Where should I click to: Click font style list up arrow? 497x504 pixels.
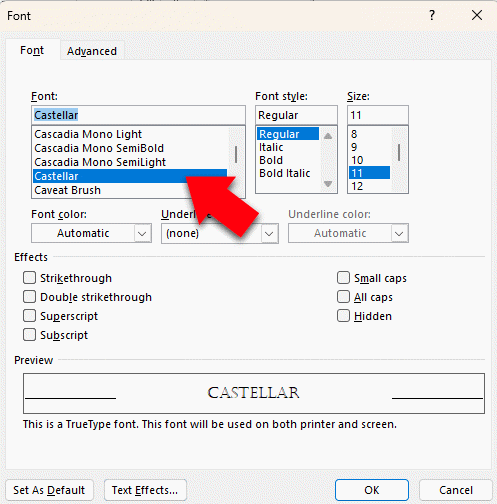click(328, 135)
